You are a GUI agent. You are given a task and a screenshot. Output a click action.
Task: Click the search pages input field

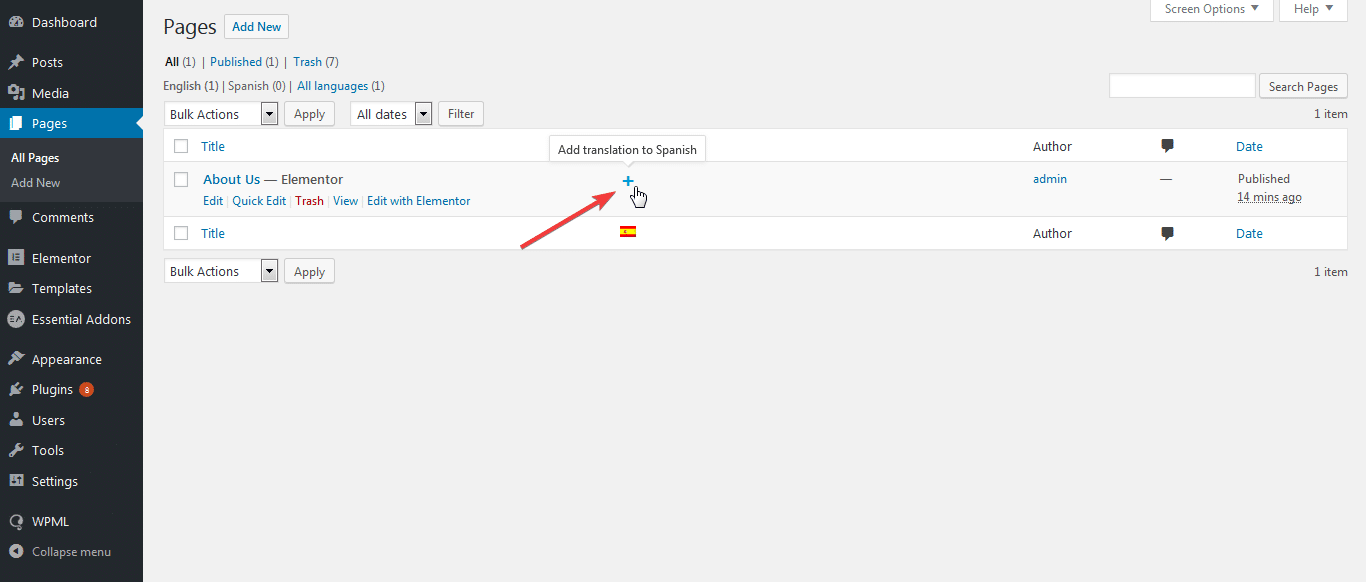[x=1181, y=85]
